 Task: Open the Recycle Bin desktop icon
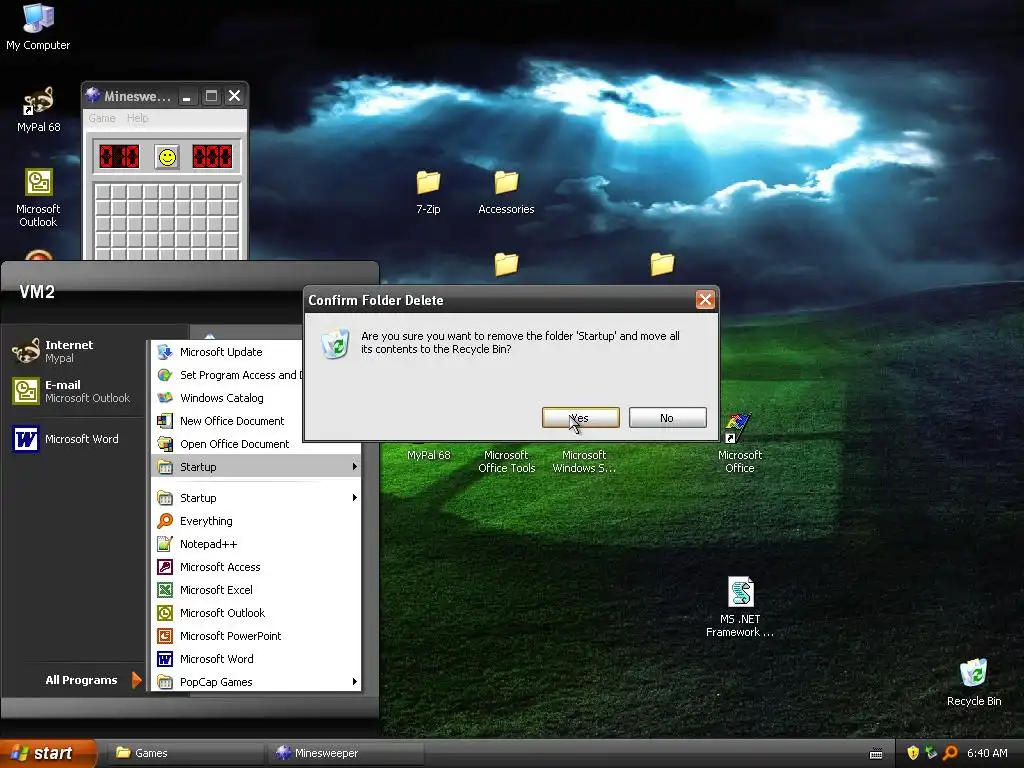click(974, 682)
